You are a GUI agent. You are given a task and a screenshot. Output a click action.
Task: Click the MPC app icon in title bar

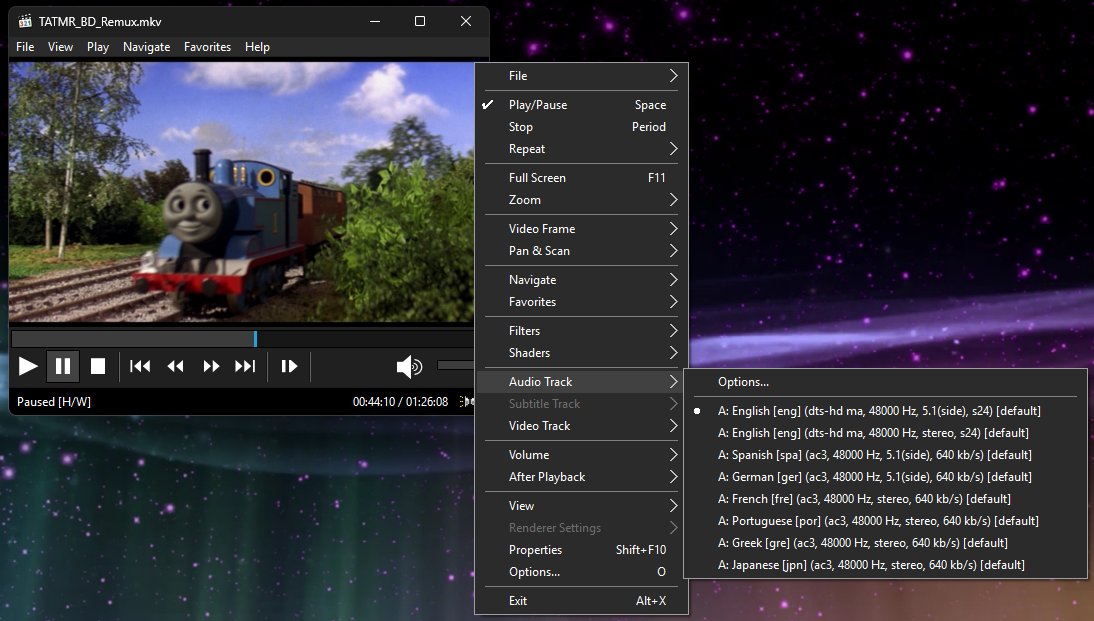point(24,21)
